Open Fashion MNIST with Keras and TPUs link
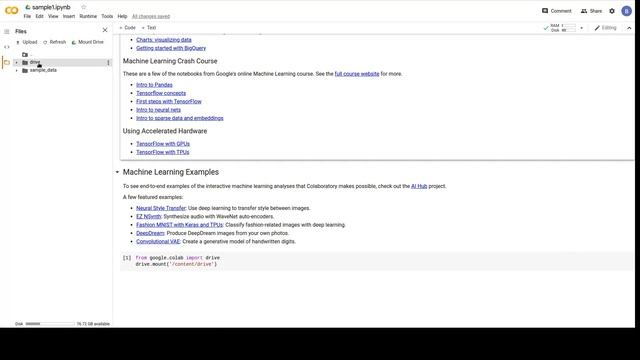The width and height of the screenshot is (640, 360). pyautogui.click(x=180, y=225)
